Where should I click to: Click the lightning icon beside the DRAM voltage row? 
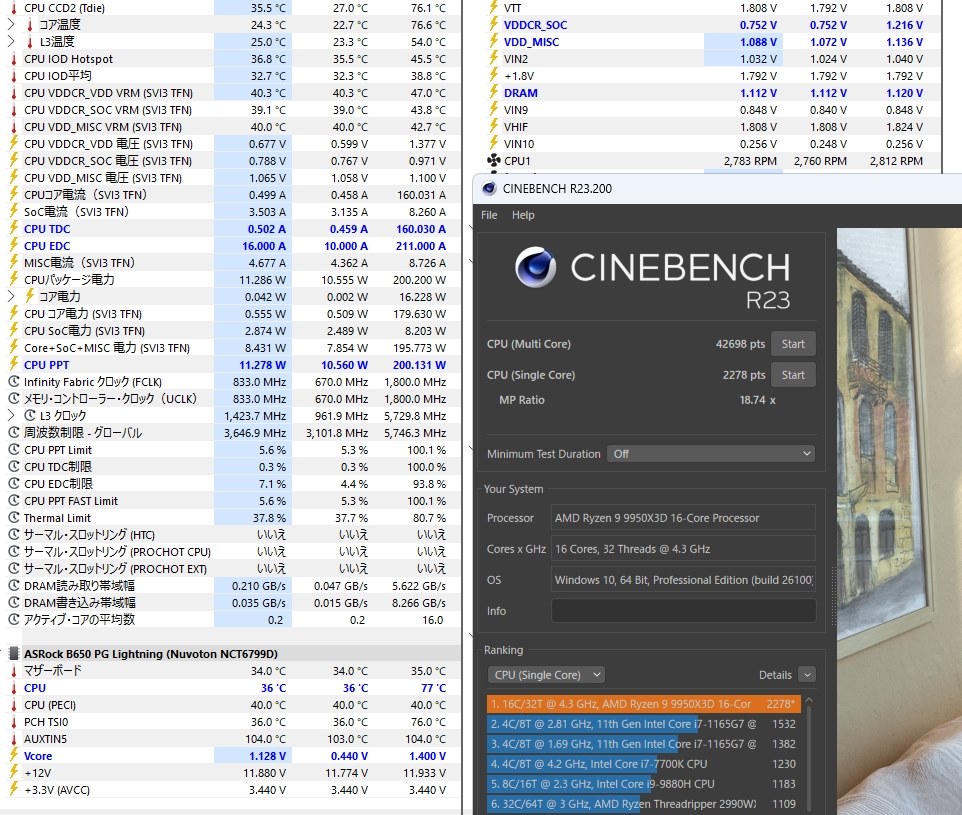492,93
